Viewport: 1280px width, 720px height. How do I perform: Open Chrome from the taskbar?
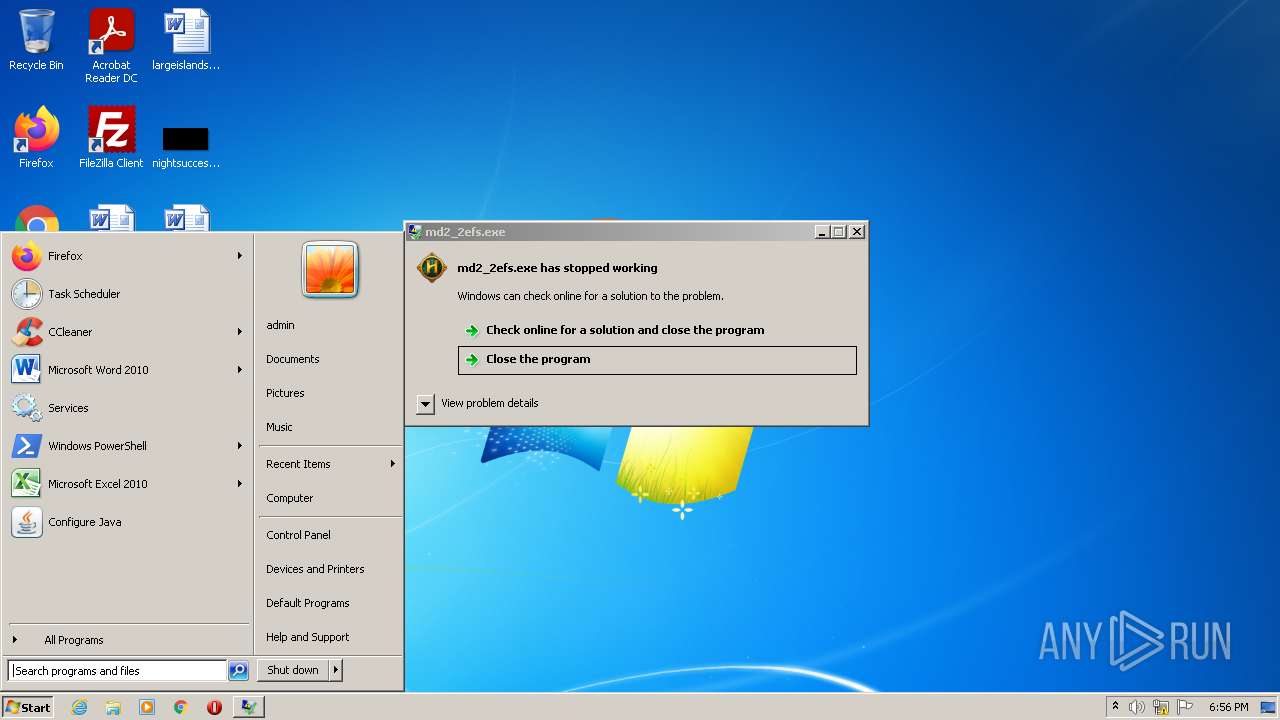181,707
